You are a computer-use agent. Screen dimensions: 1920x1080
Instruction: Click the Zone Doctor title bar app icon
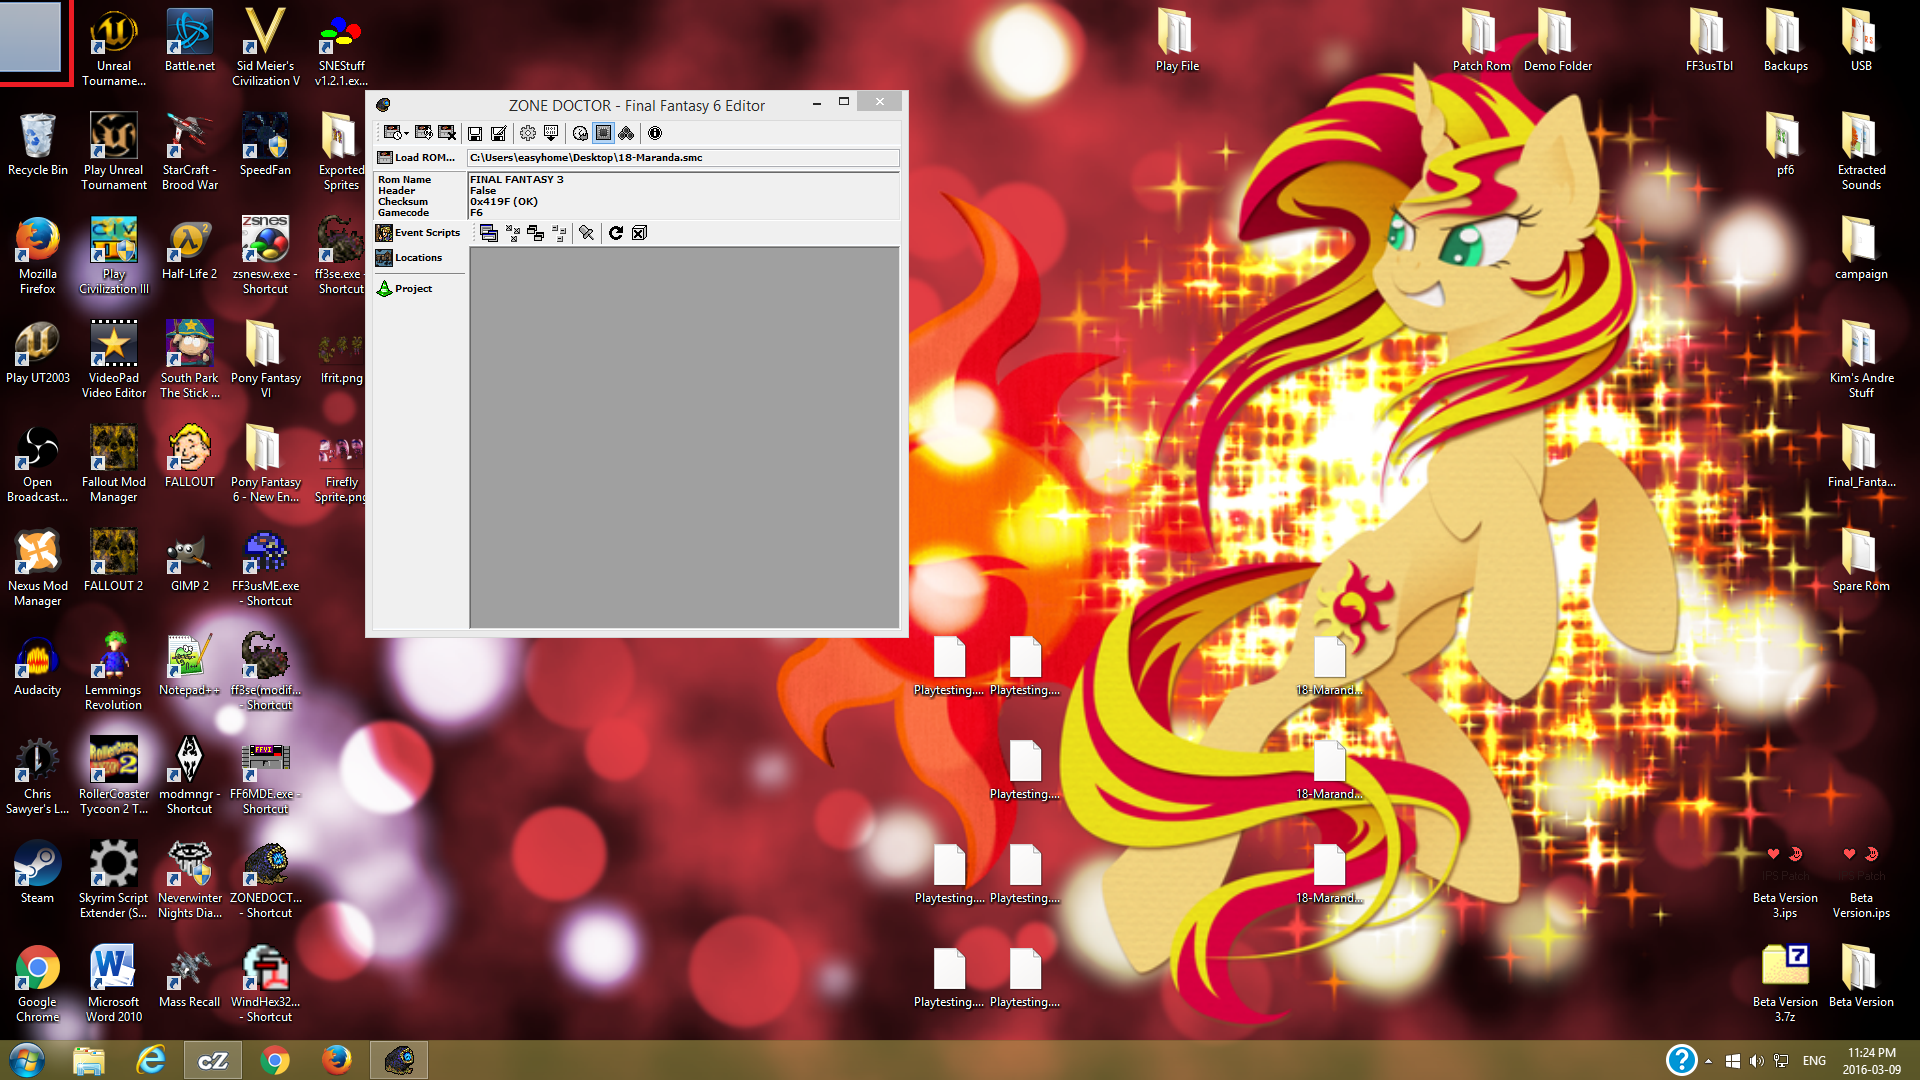click(x=383, y=105)
